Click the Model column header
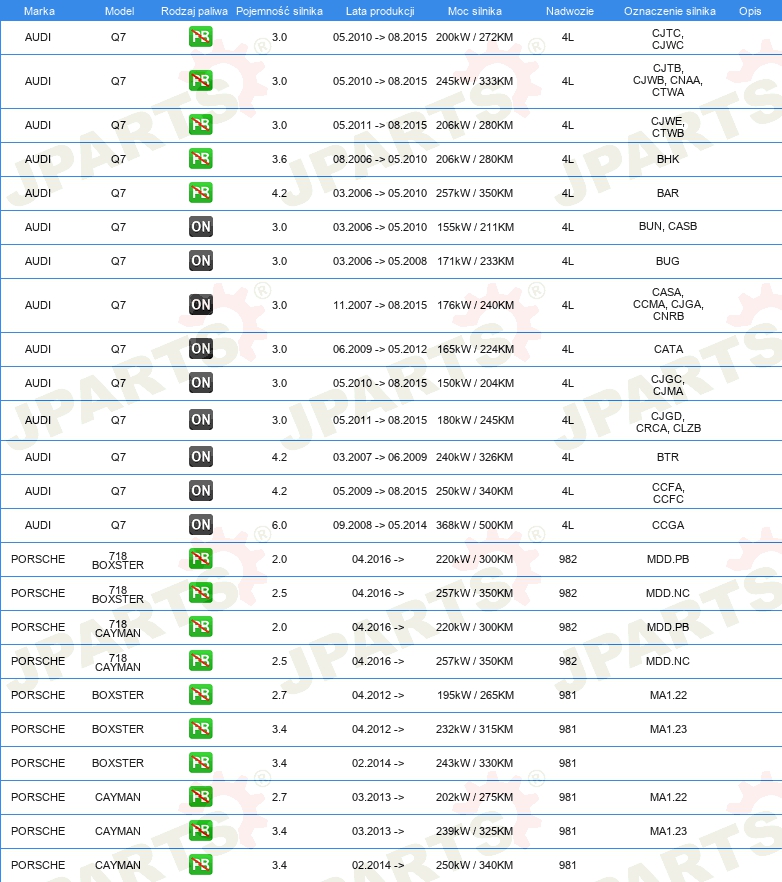The image size is (782, 882). pos(119,11)
